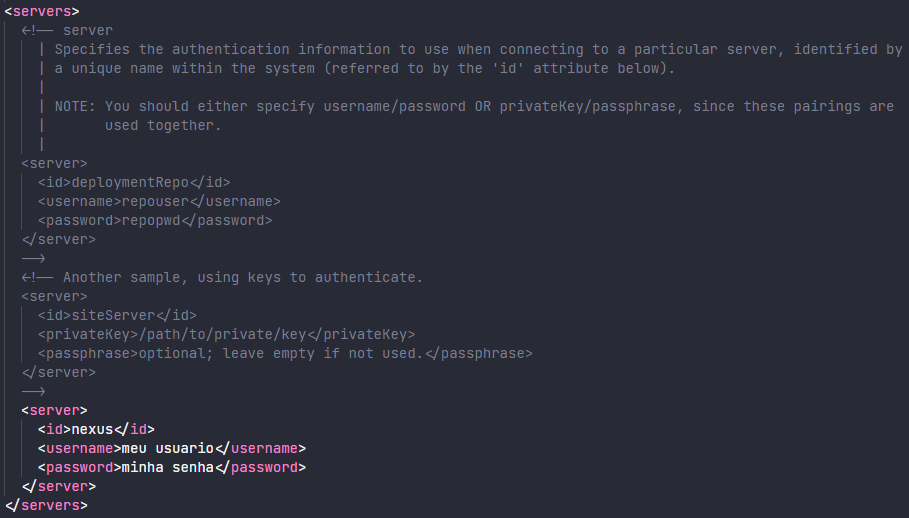This screenshot has width=909, height=518.
Task: Click the commented repouser username line
Action: (159, 202)
